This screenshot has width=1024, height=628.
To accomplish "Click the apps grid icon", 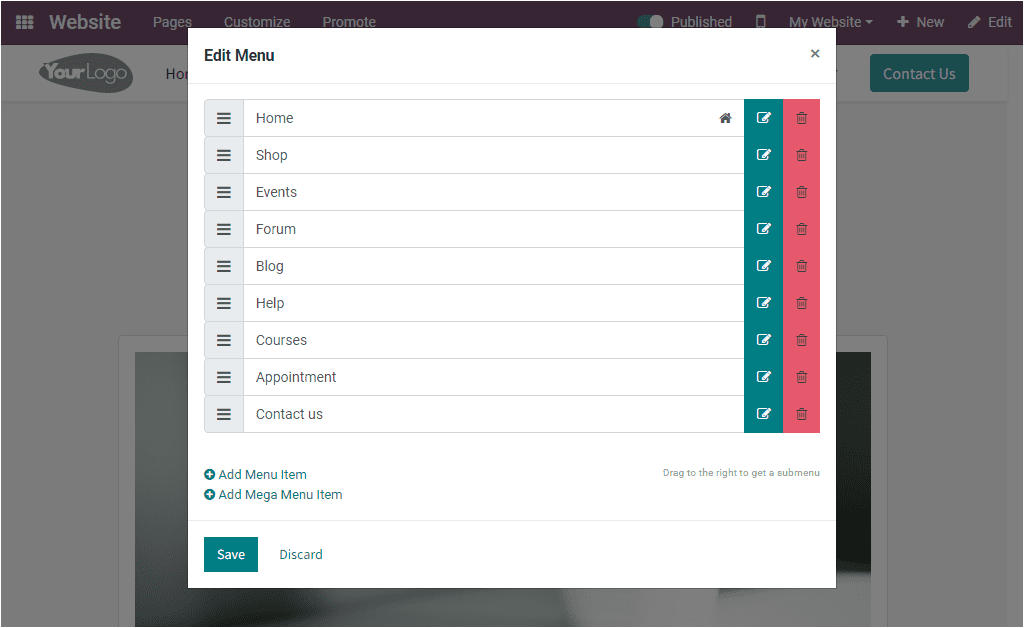I will pyautogui.click(x=24, y=21).
